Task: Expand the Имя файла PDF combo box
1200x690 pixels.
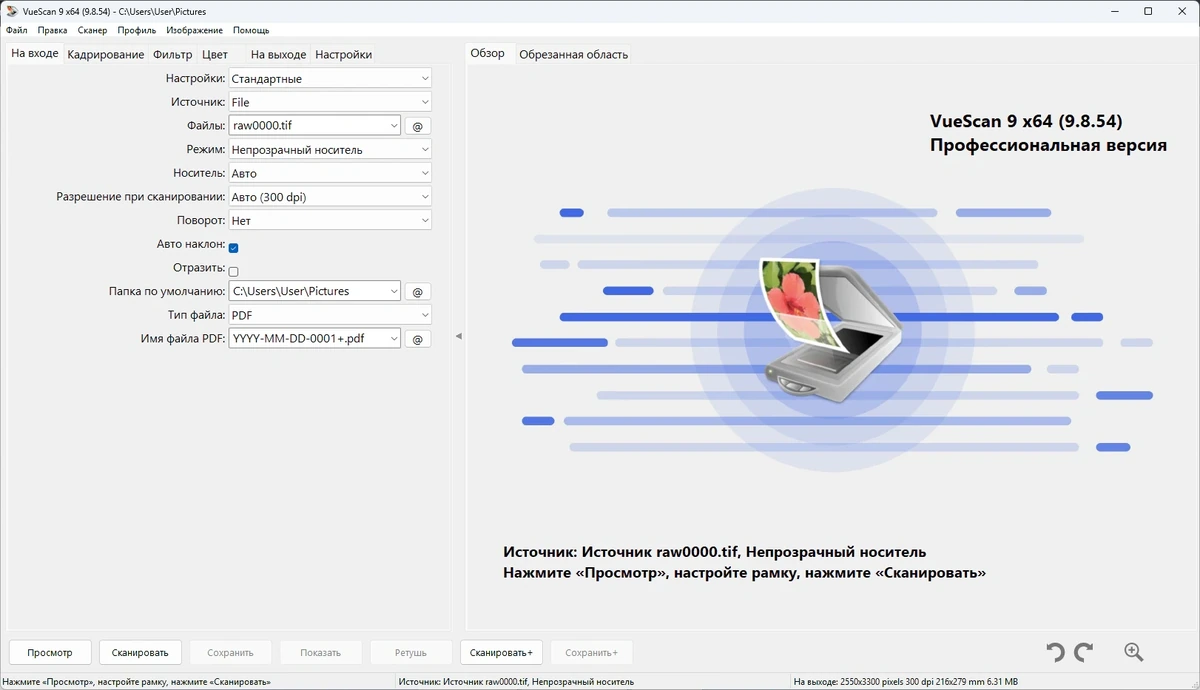Action: (x=394, y=338)
